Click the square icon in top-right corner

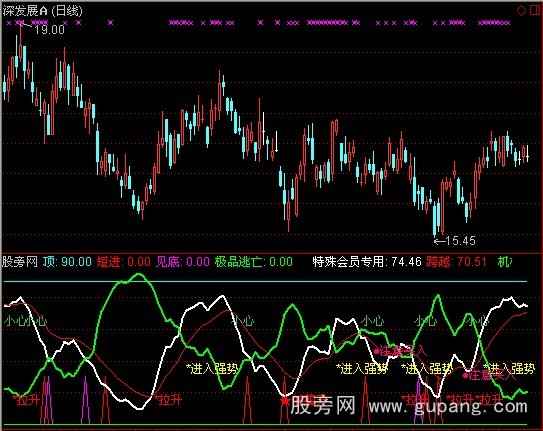[535, 11]
